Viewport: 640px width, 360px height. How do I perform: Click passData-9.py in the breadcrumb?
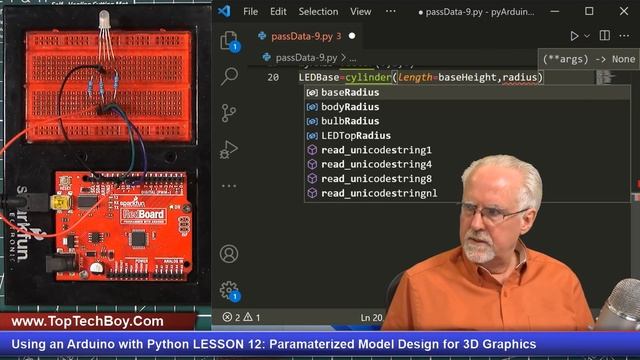pyautogui.click(x=306, y=58)
